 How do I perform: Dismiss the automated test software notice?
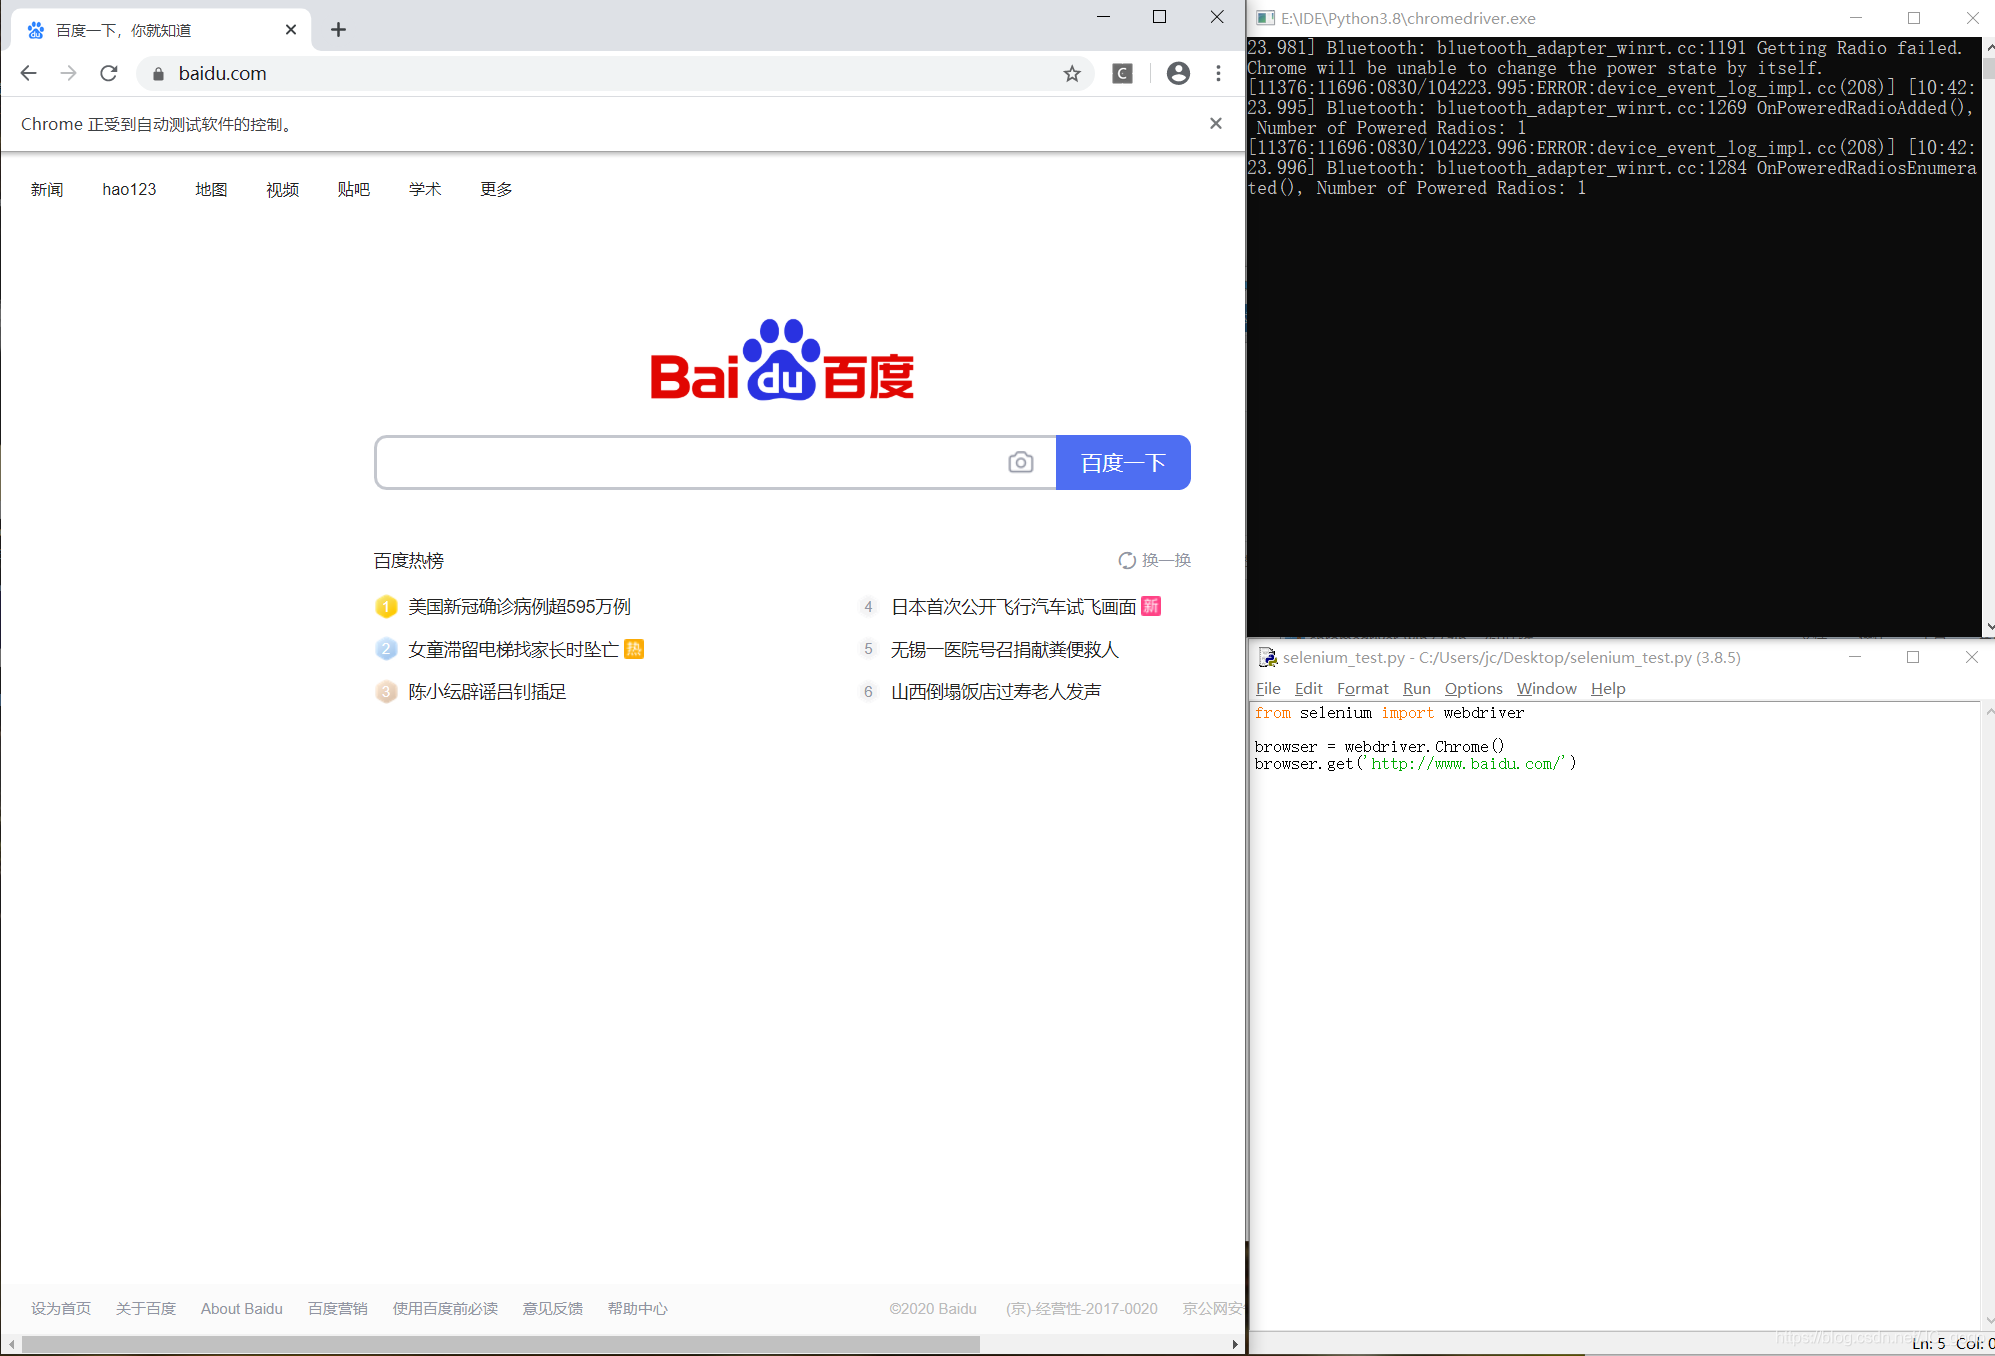[x=1216, y=123]
